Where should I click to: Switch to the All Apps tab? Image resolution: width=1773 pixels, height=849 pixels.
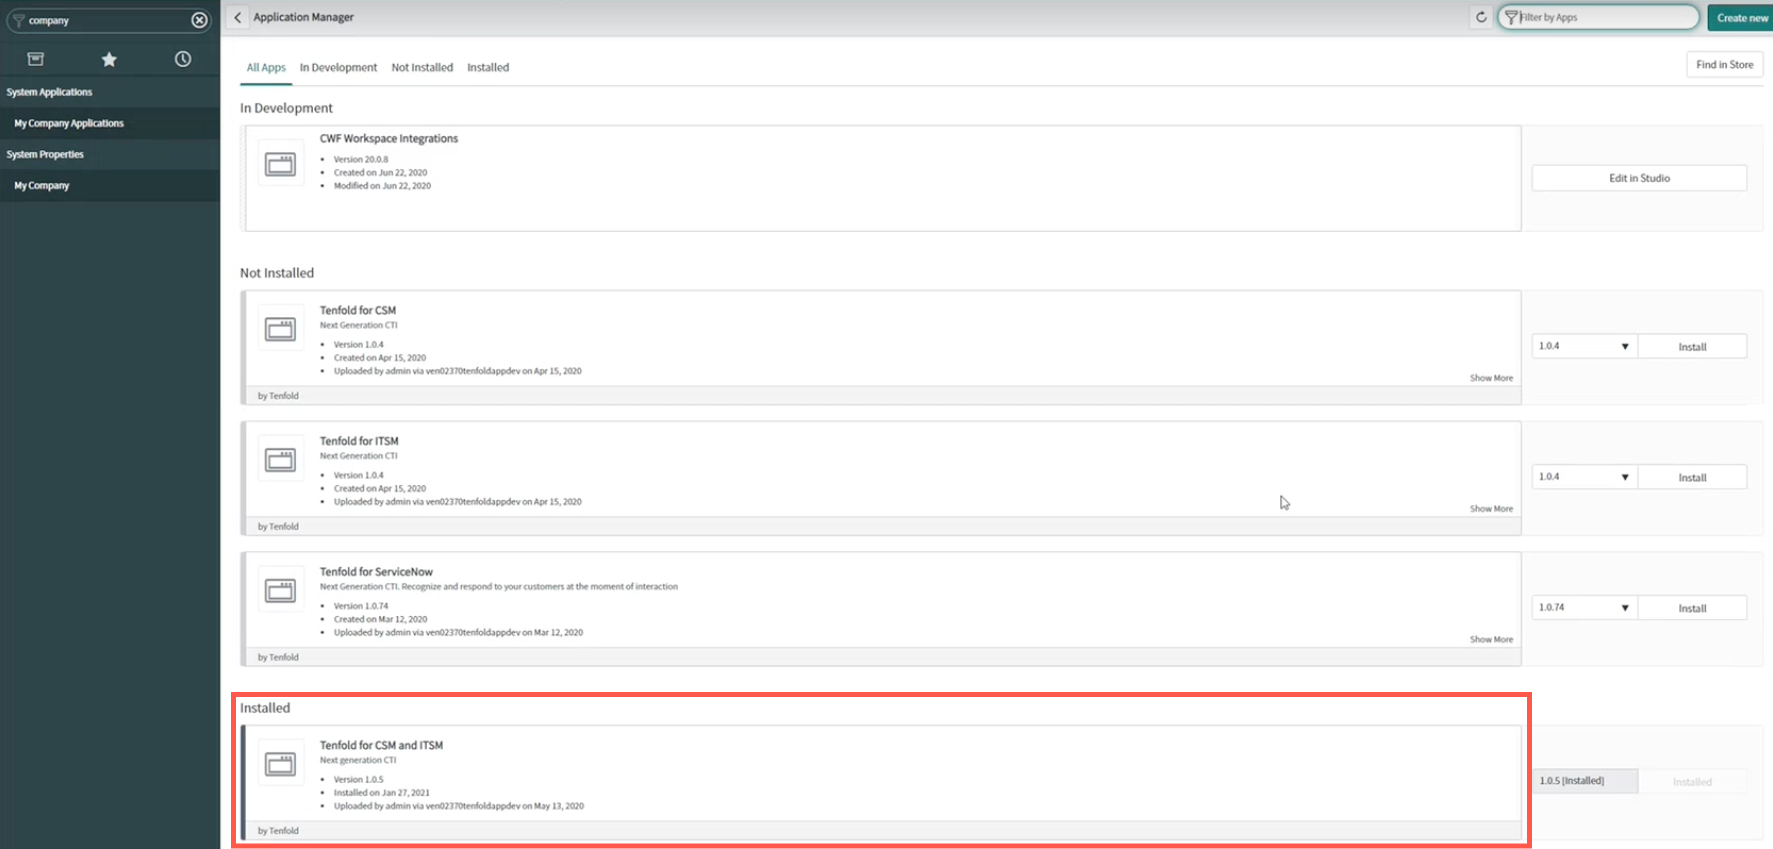point(266,68)
